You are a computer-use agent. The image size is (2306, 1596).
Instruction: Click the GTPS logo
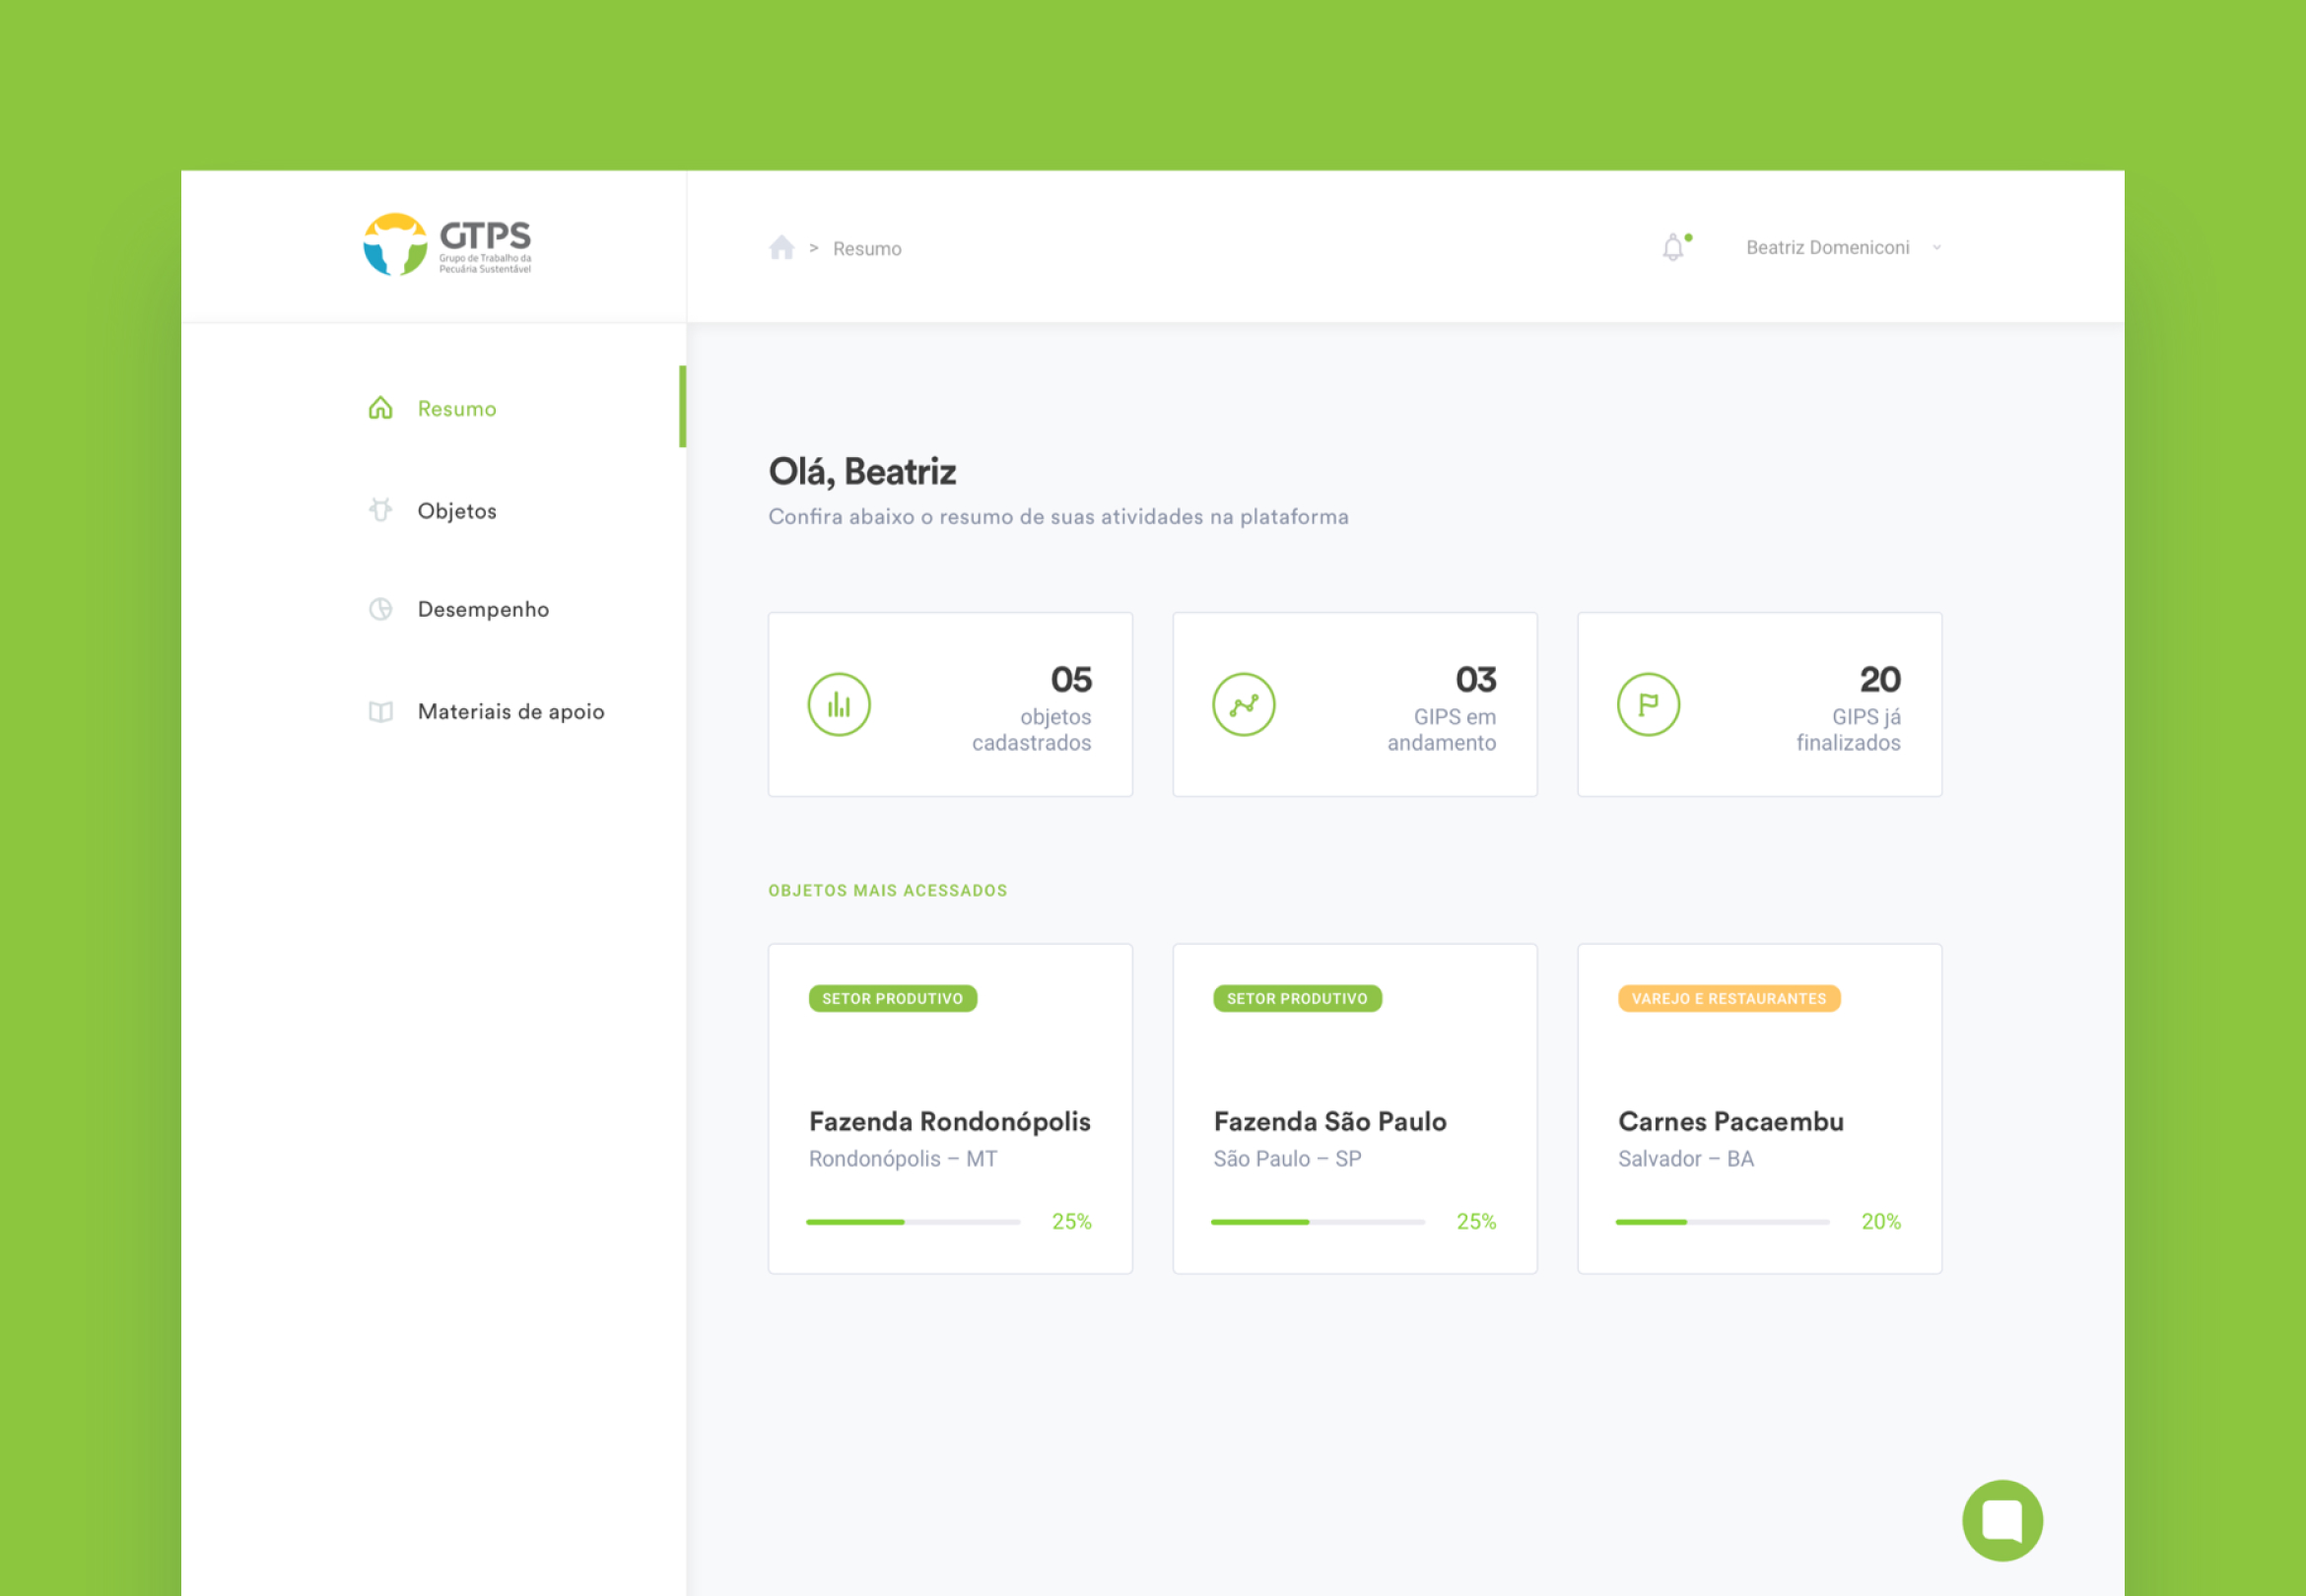(x=447, y=242)
